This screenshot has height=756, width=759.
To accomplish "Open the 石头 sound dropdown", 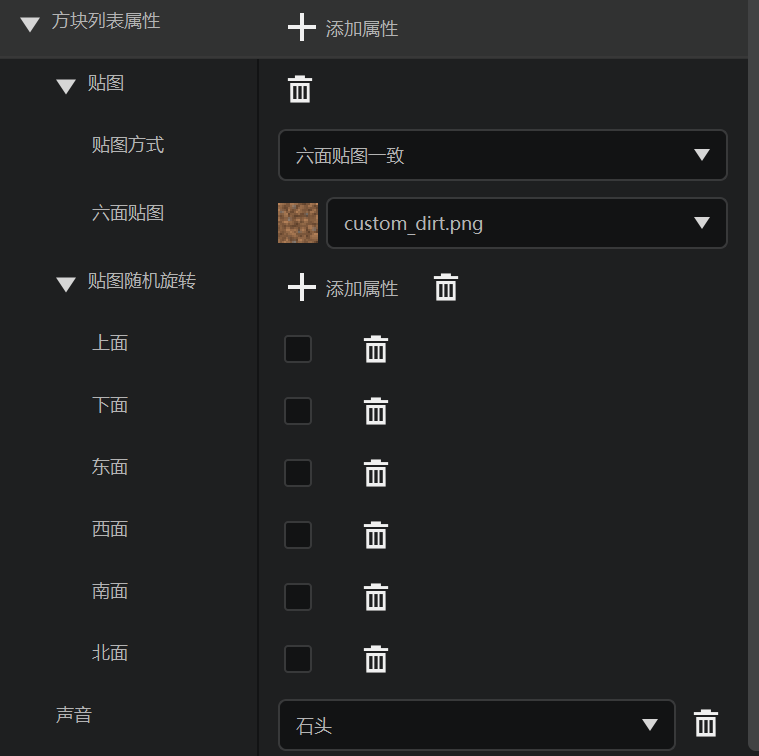I will tap(477, 725).
